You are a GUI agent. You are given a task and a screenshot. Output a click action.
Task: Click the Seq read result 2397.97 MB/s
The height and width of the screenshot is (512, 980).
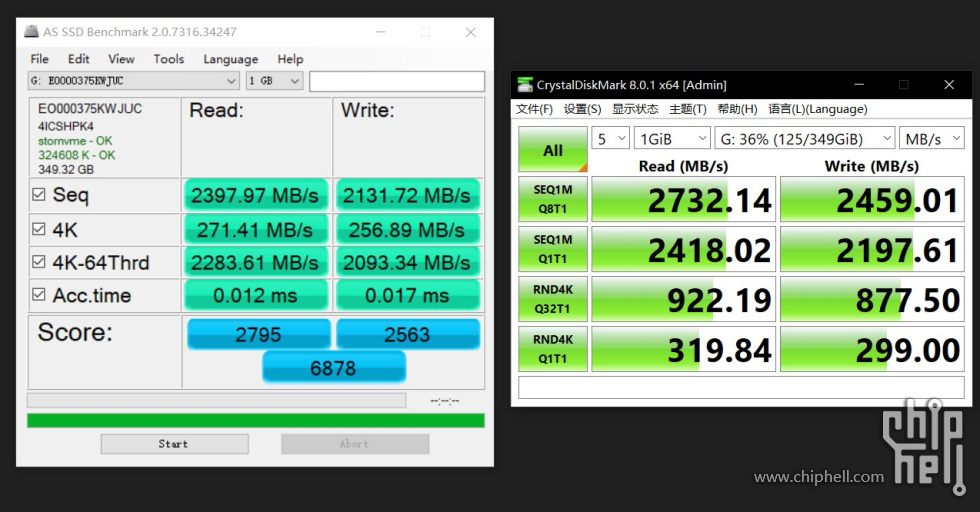(255, 195)
